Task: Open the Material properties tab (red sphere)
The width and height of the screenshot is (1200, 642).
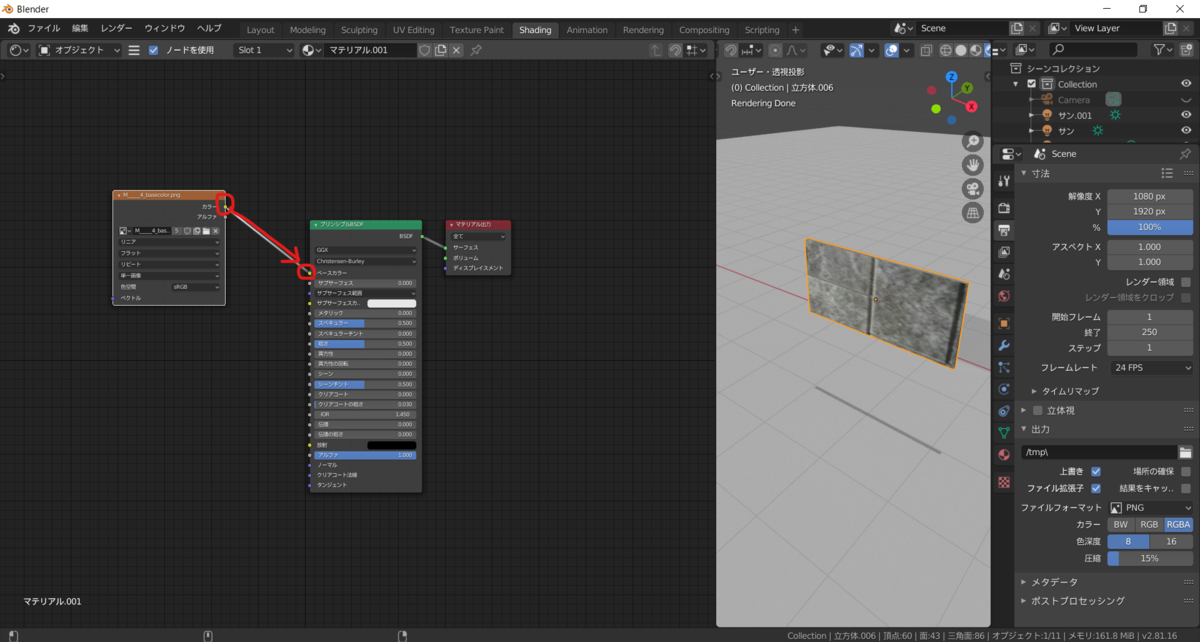Action: (1004, 455)
